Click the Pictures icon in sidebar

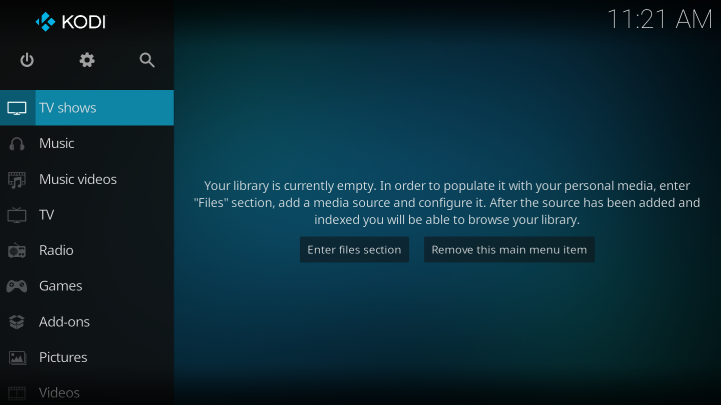click(x=17, y=358)
